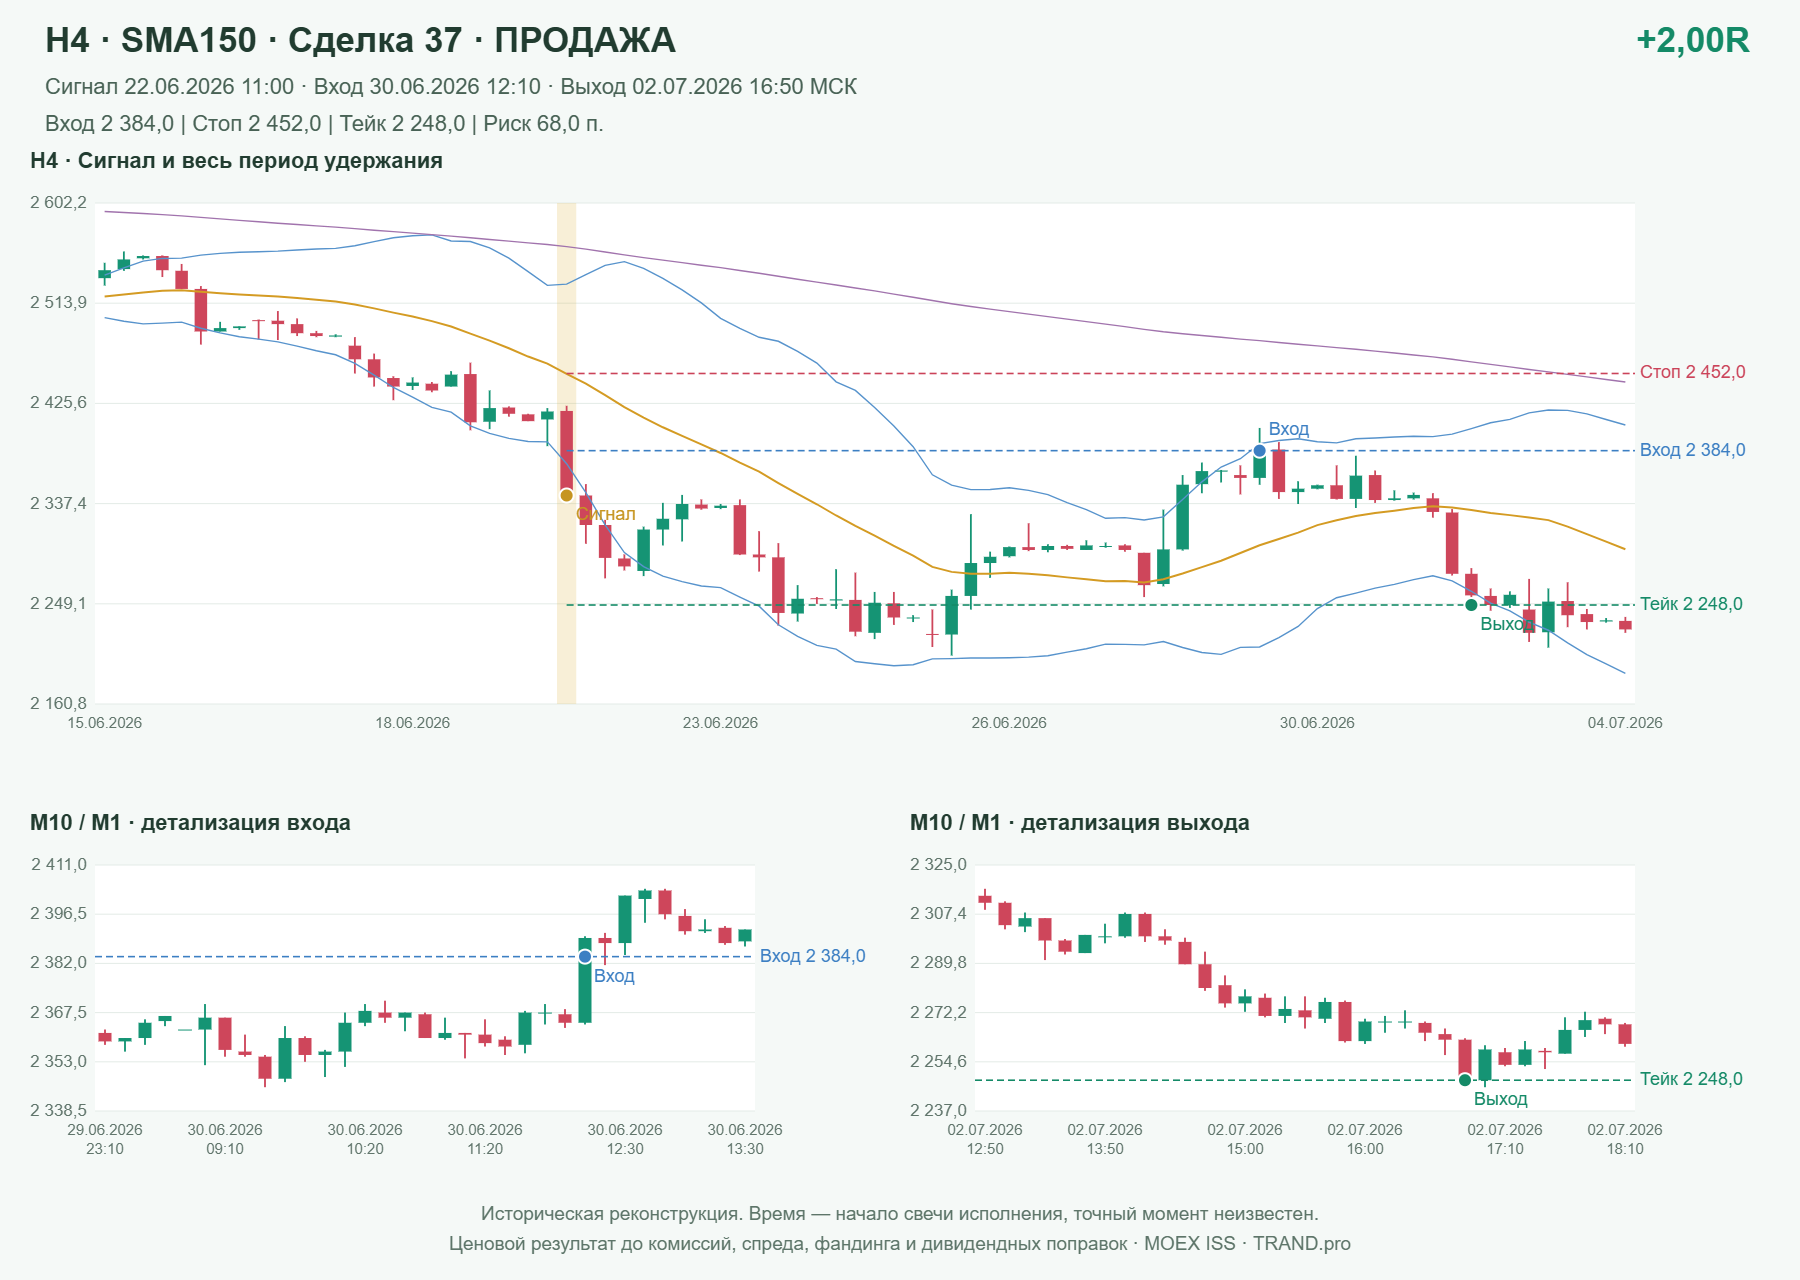The width and height of the screenshot is (1800, 1280).
Task: Click heading "M10 / M1 · детализация выхода"
Action: [1080, 823]
